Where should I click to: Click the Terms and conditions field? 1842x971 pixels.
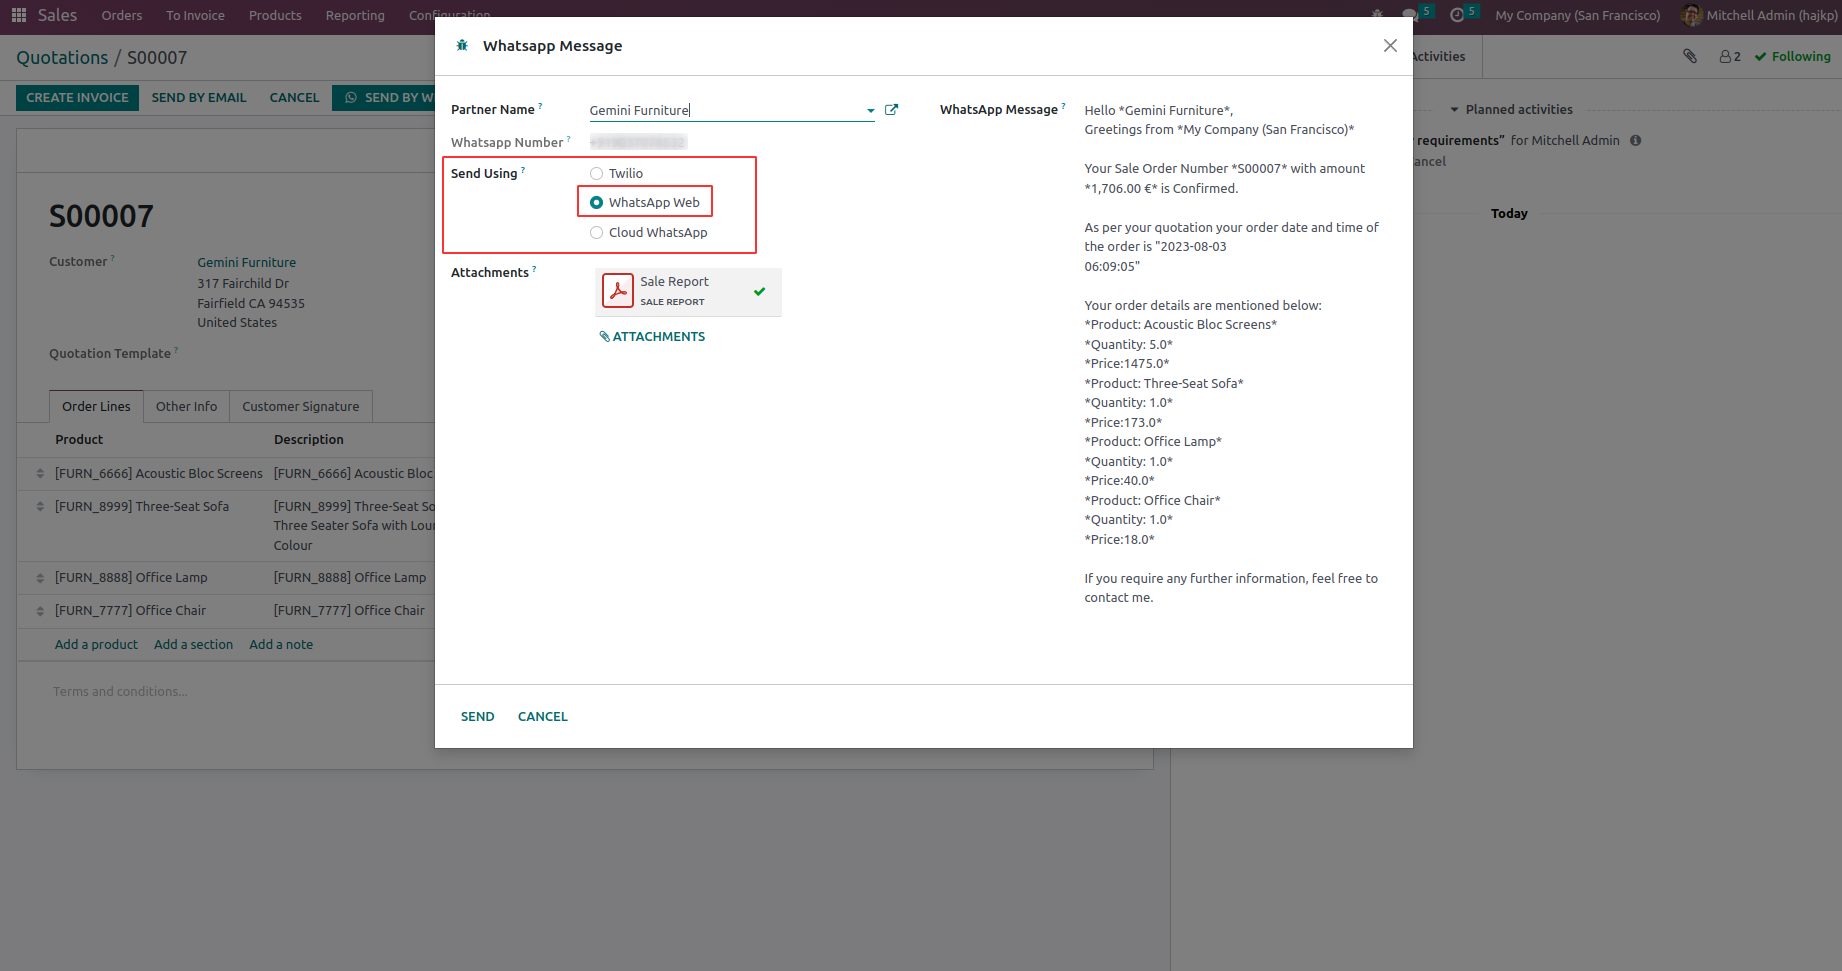coord(120,692)
